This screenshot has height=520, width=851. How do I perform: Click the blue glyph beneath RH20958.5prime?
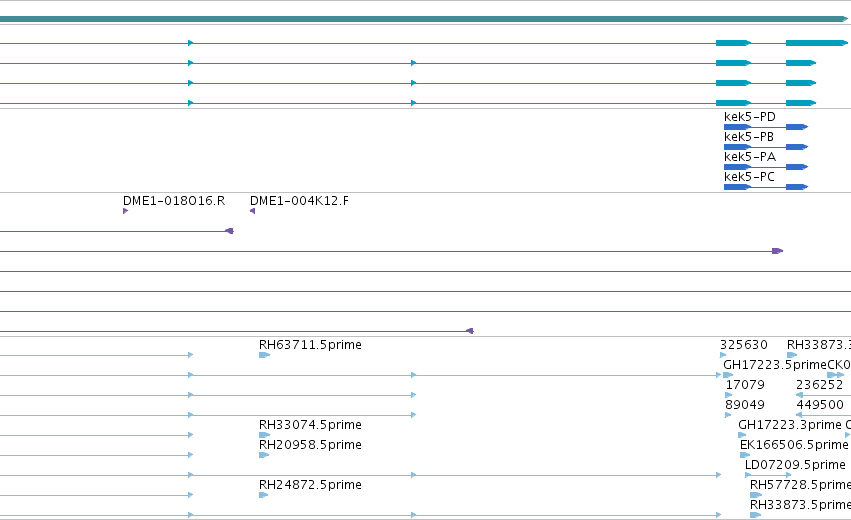pos(264,455)
